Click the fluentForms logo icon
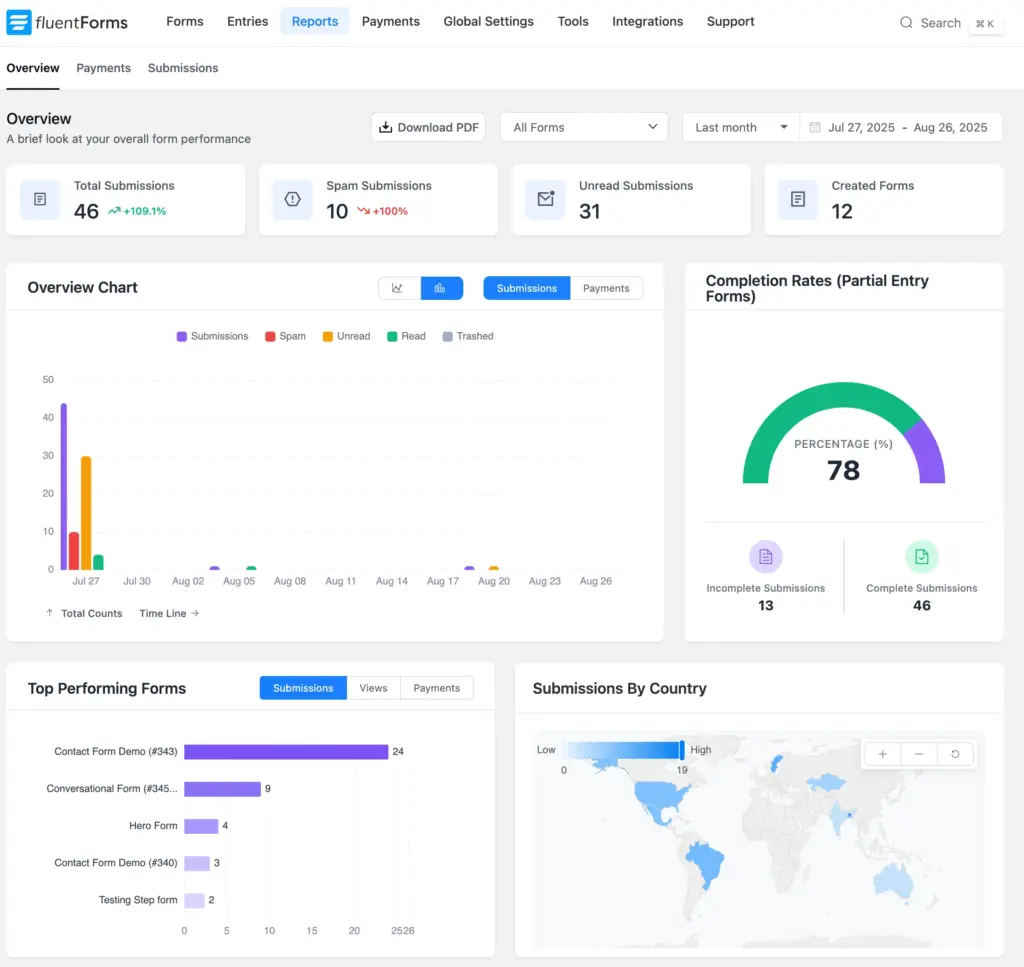The width and height of the screenshot is (1024, 967). click(19, 22)
